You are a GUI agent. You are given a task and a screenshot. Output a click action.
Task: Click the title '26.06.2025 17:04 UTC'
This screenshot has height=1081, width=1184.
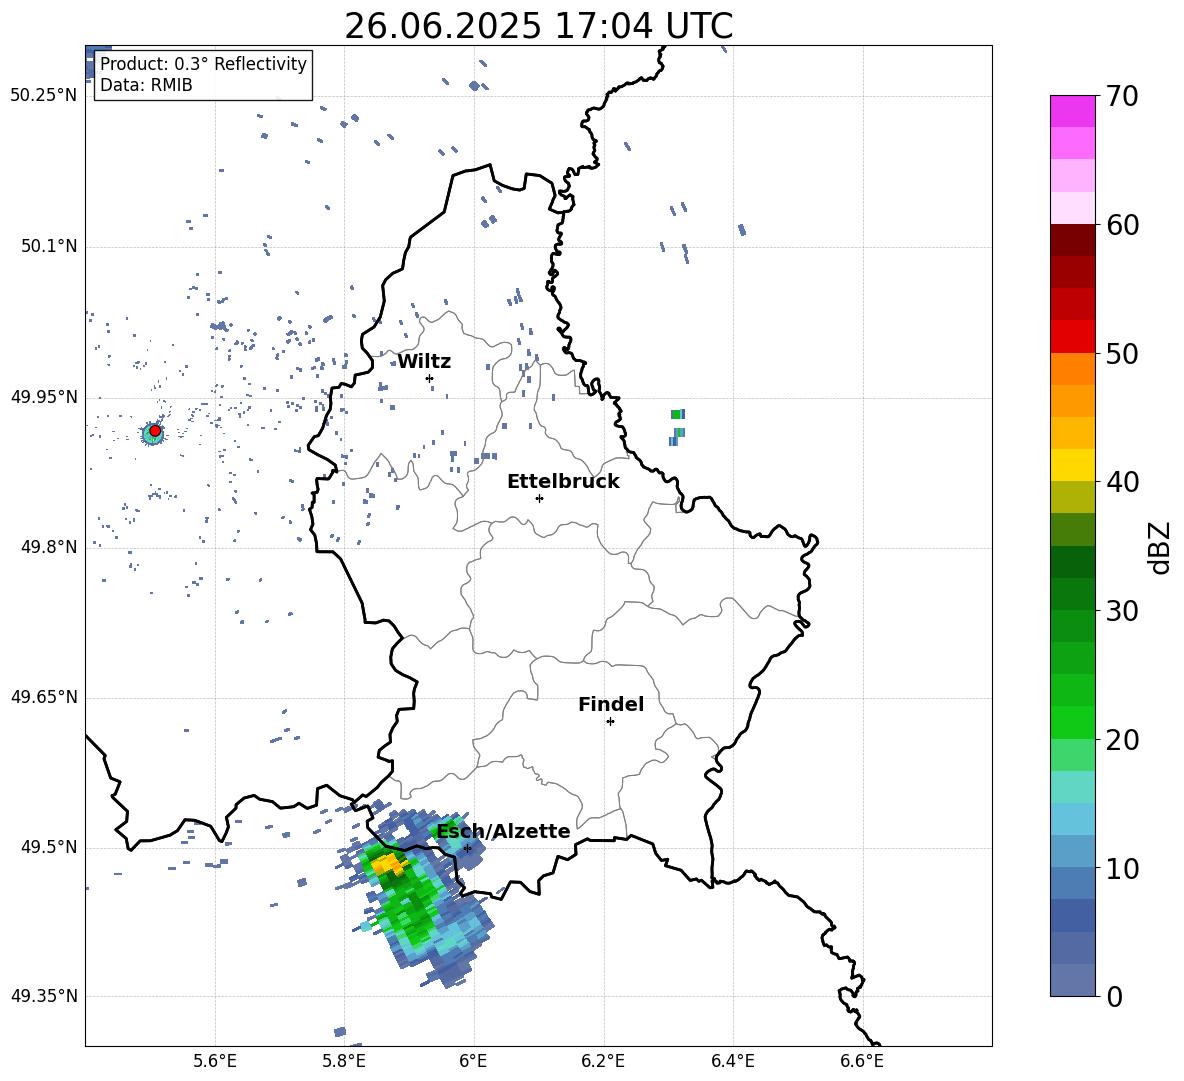538,26
